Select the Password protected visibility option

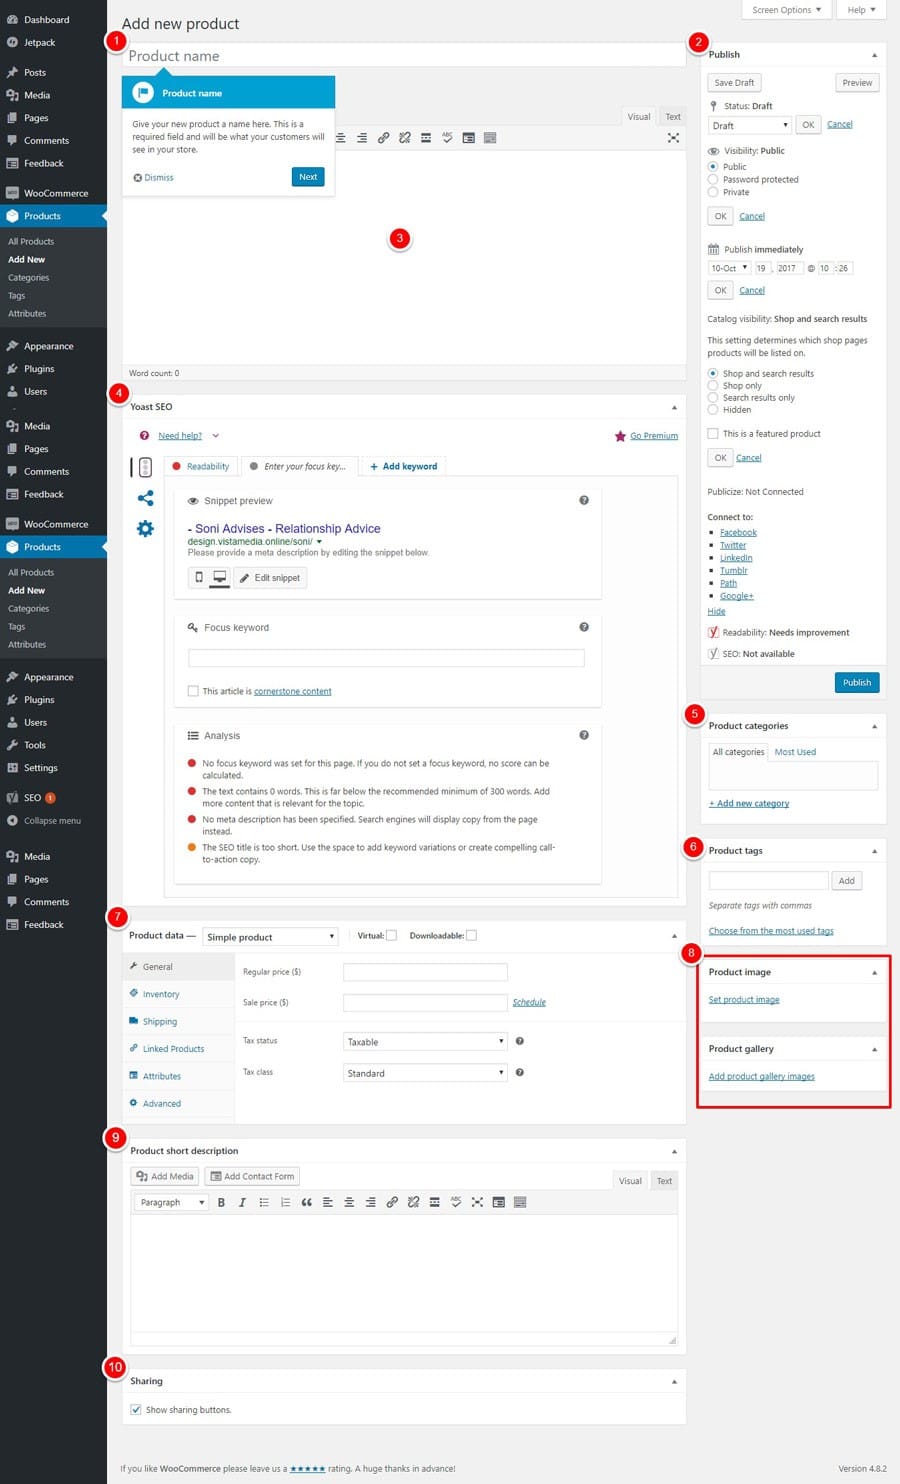(x=712, y=179)
